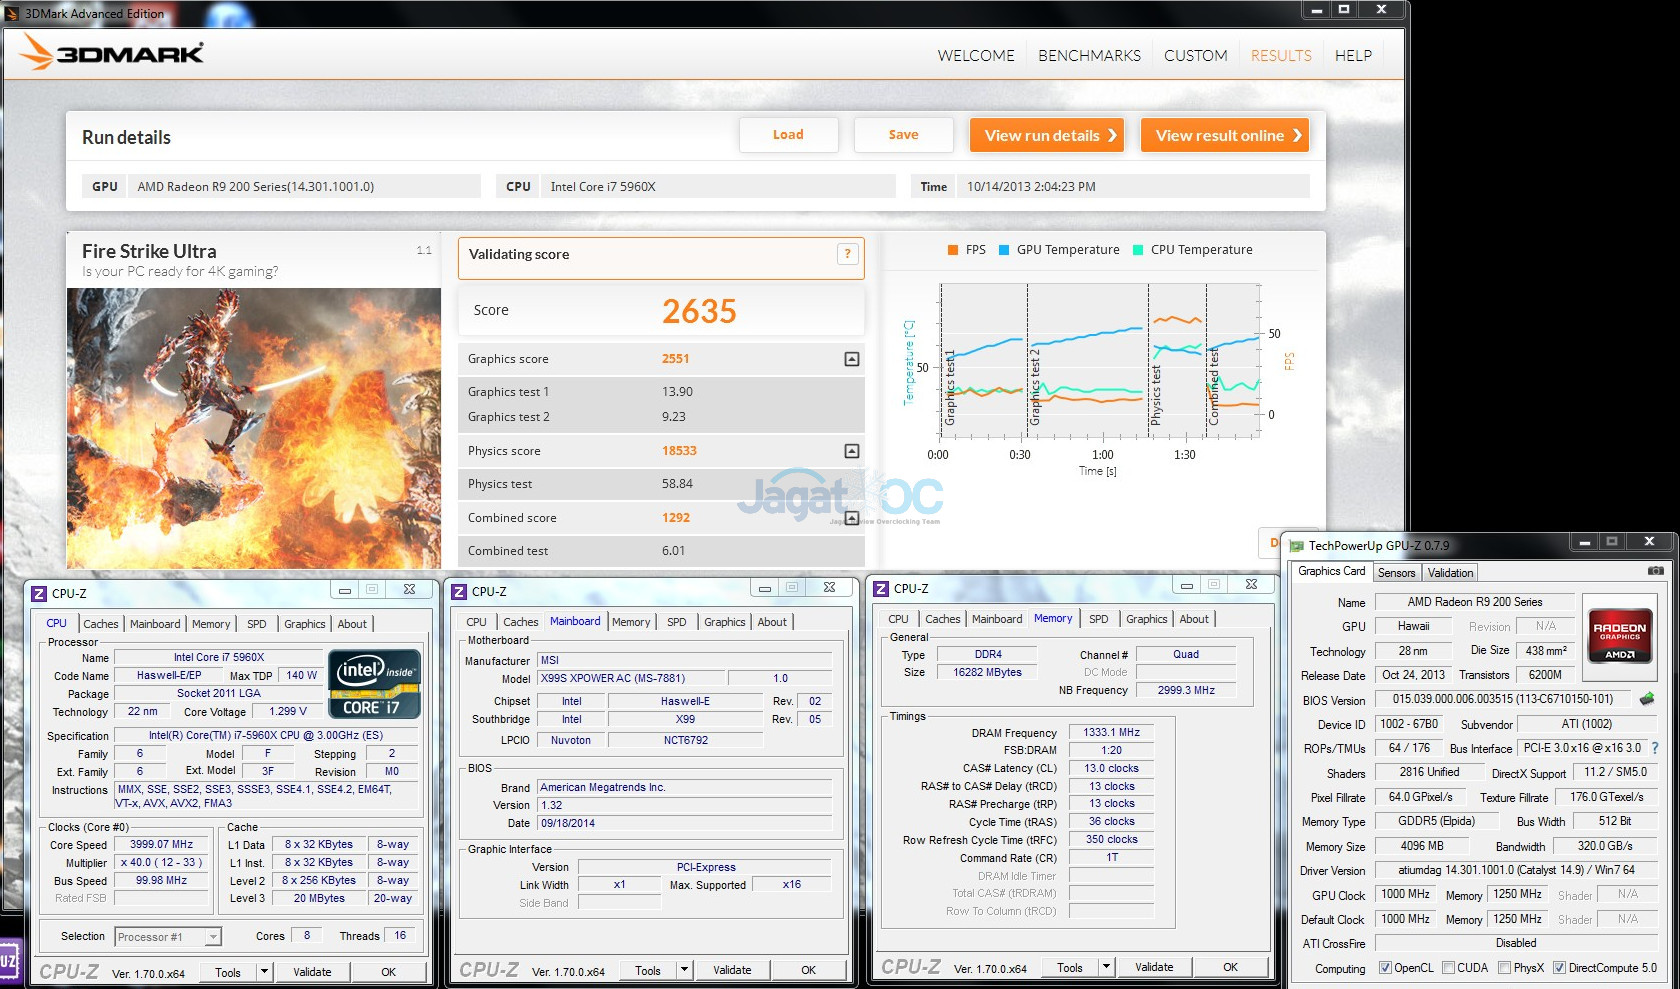
Task: Enable the CUDA checkbox
Action: coord(1448,968)
